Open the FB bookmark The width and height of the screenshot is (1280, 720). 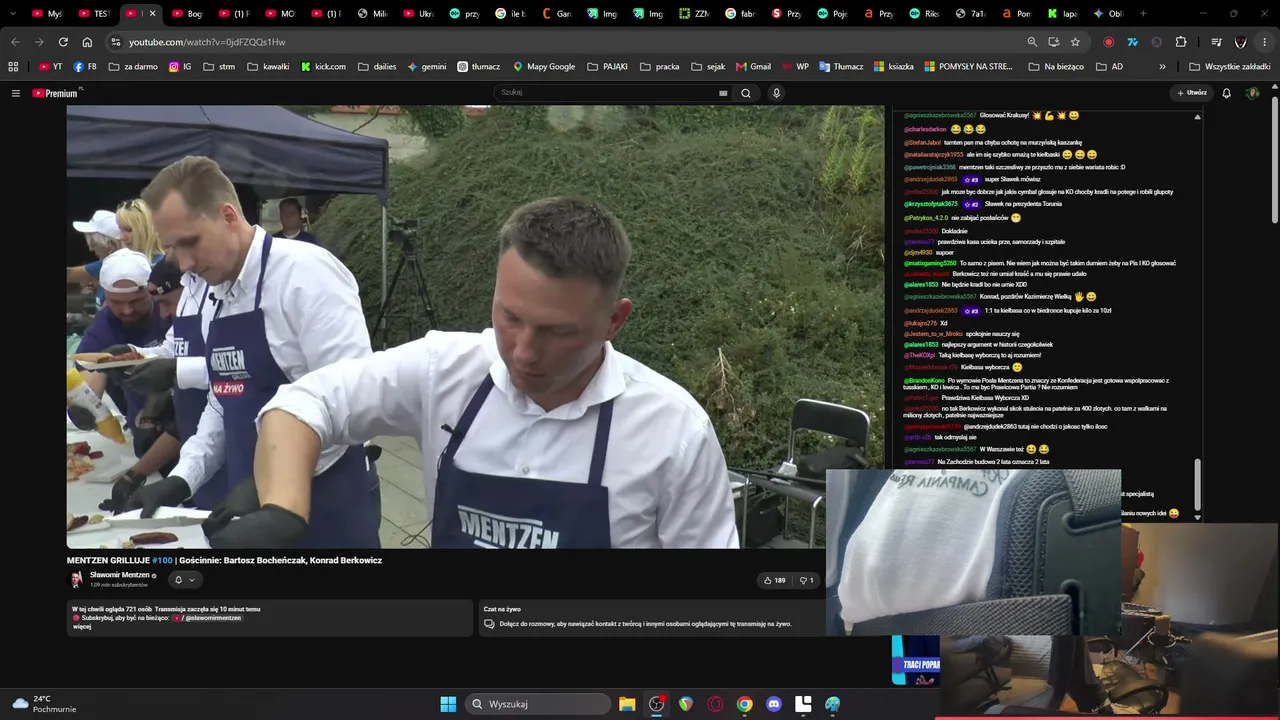(86, 67)
